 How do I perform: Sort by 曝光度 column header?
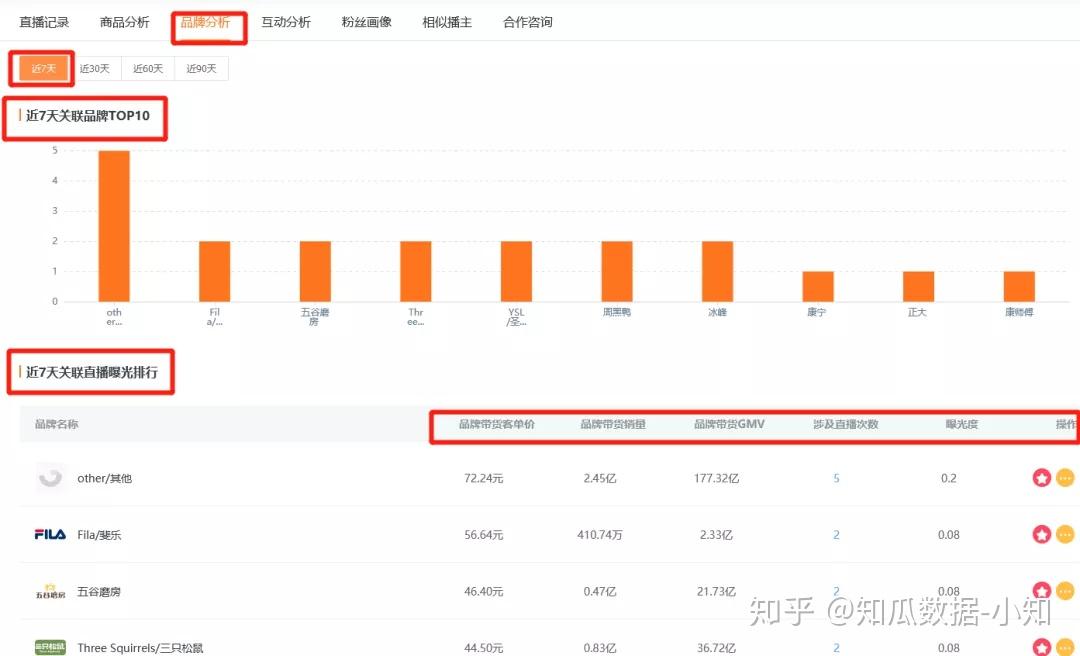coord(962,424)
